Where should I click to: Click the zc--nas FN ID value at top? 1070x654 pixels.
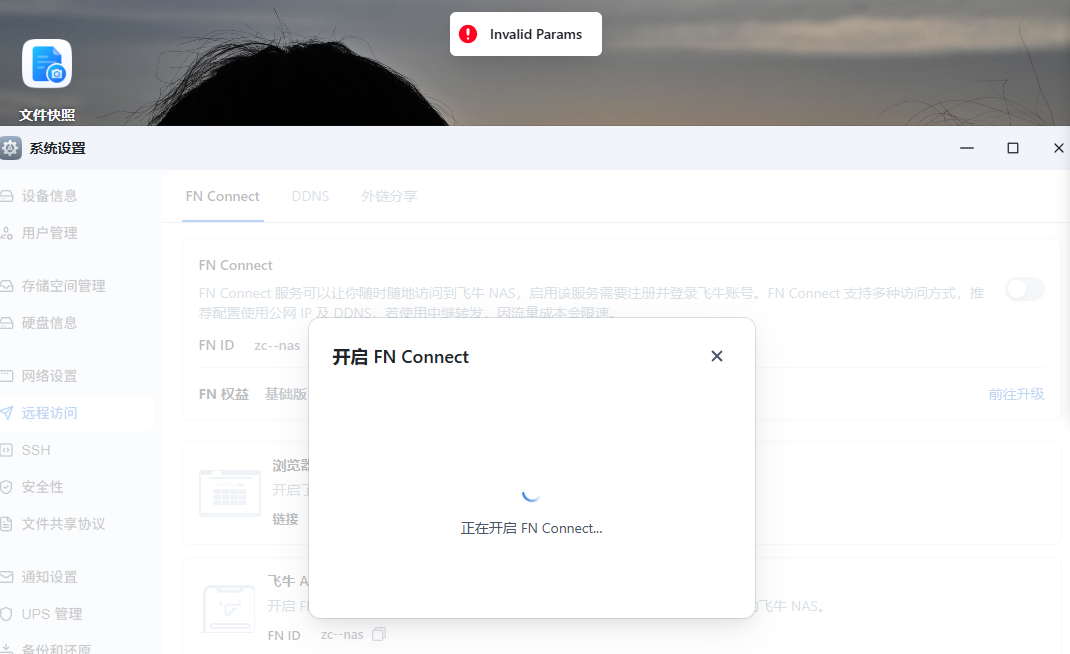(277, 345)
